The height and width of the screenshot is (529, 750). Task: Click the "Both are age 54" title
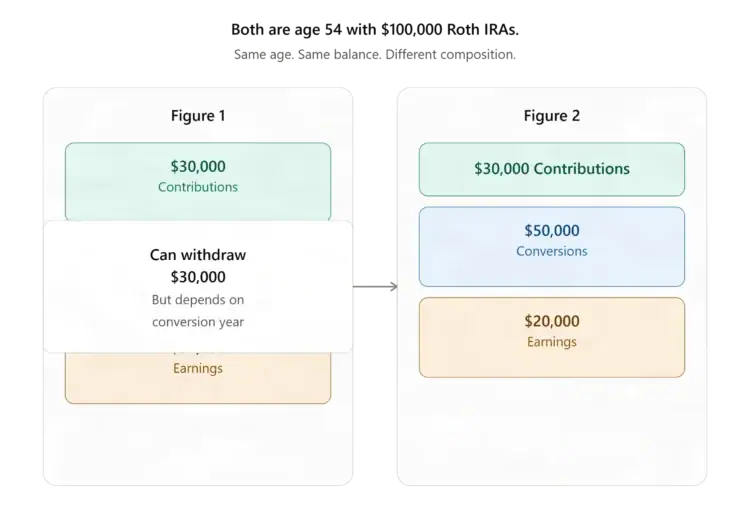click(x=375, y=30)
